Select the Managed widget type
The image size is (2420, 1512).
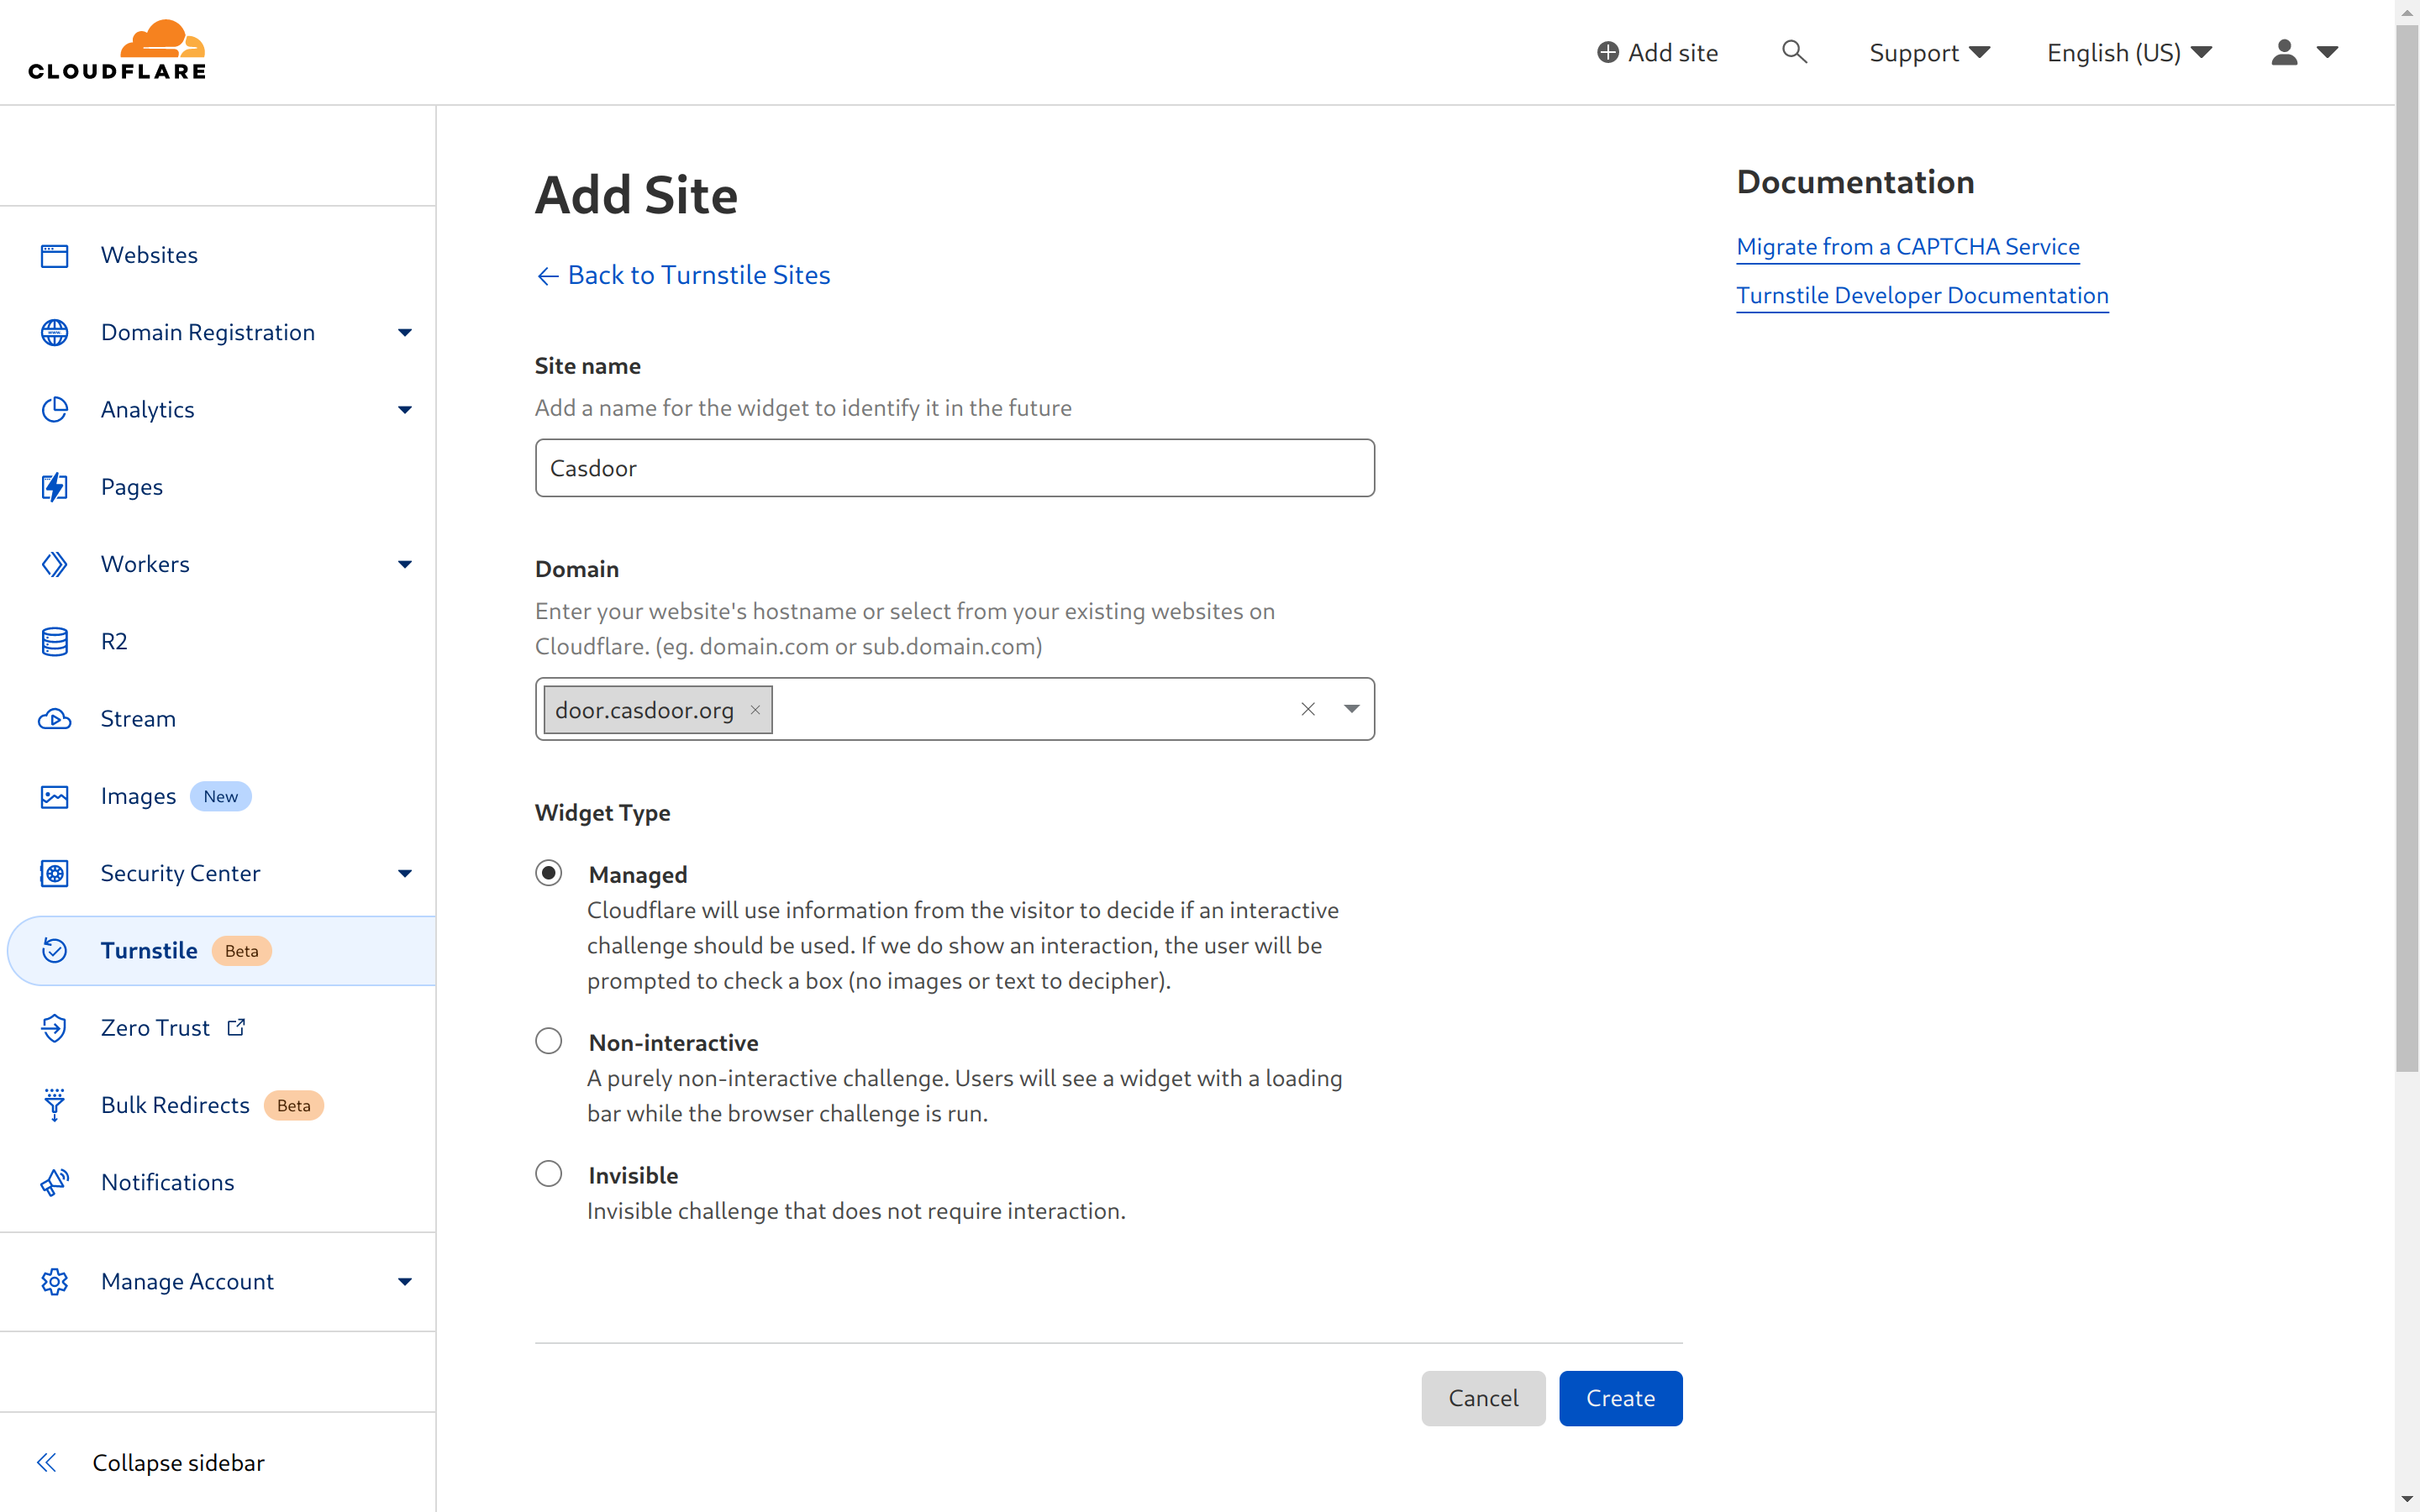[x=549, y=872]
